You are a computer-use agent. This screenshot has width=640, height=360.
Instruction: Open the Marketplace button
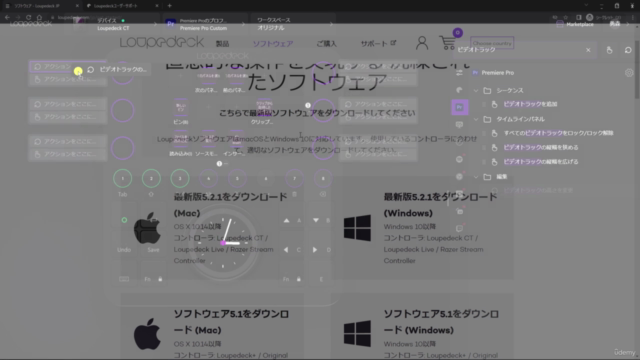(x=575, y=24)
